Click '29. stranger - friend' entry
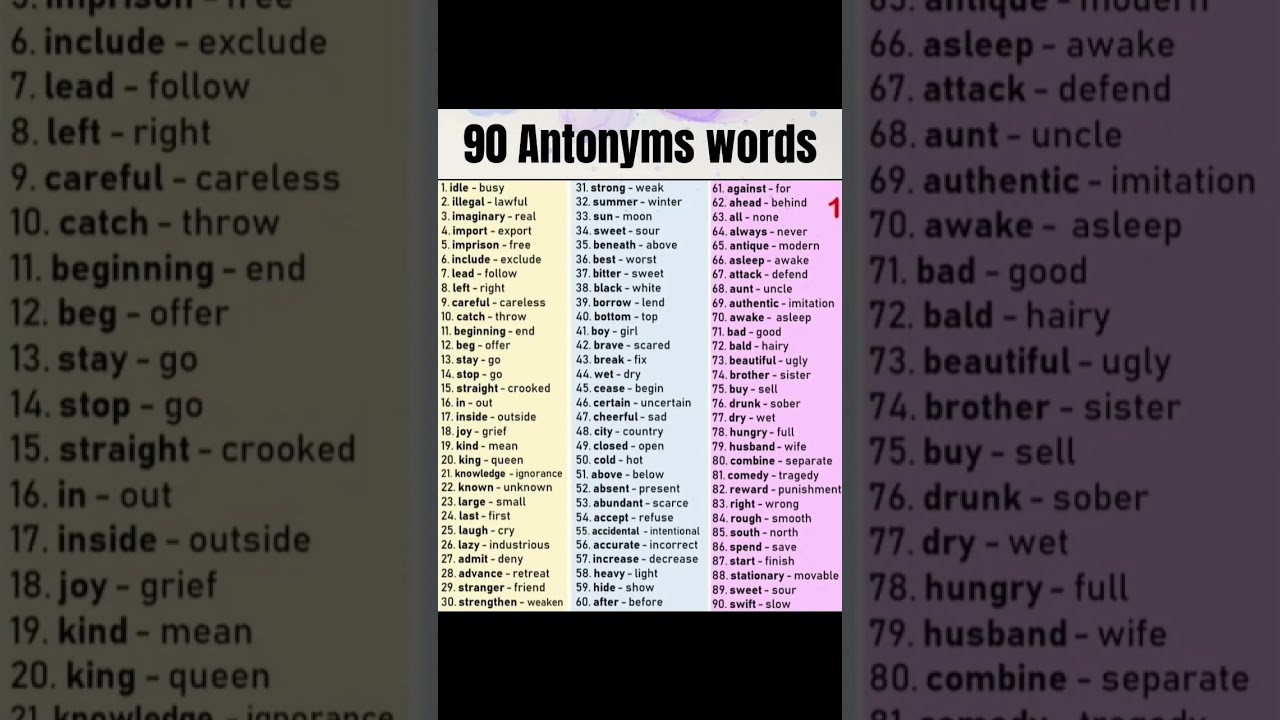The height and width of the screenshot is (720, 1280). [493, 588]
